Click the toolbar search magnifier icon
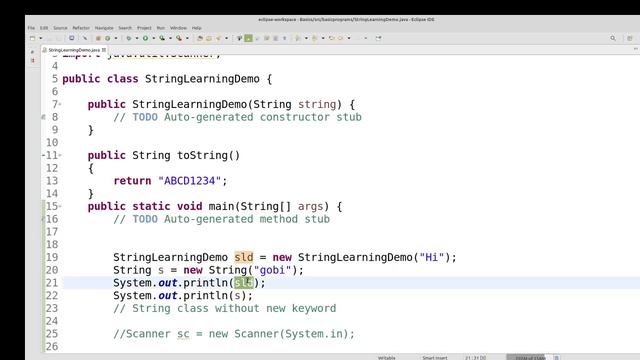Viewport: 640px width, 360px height. [x=613, y=38]
